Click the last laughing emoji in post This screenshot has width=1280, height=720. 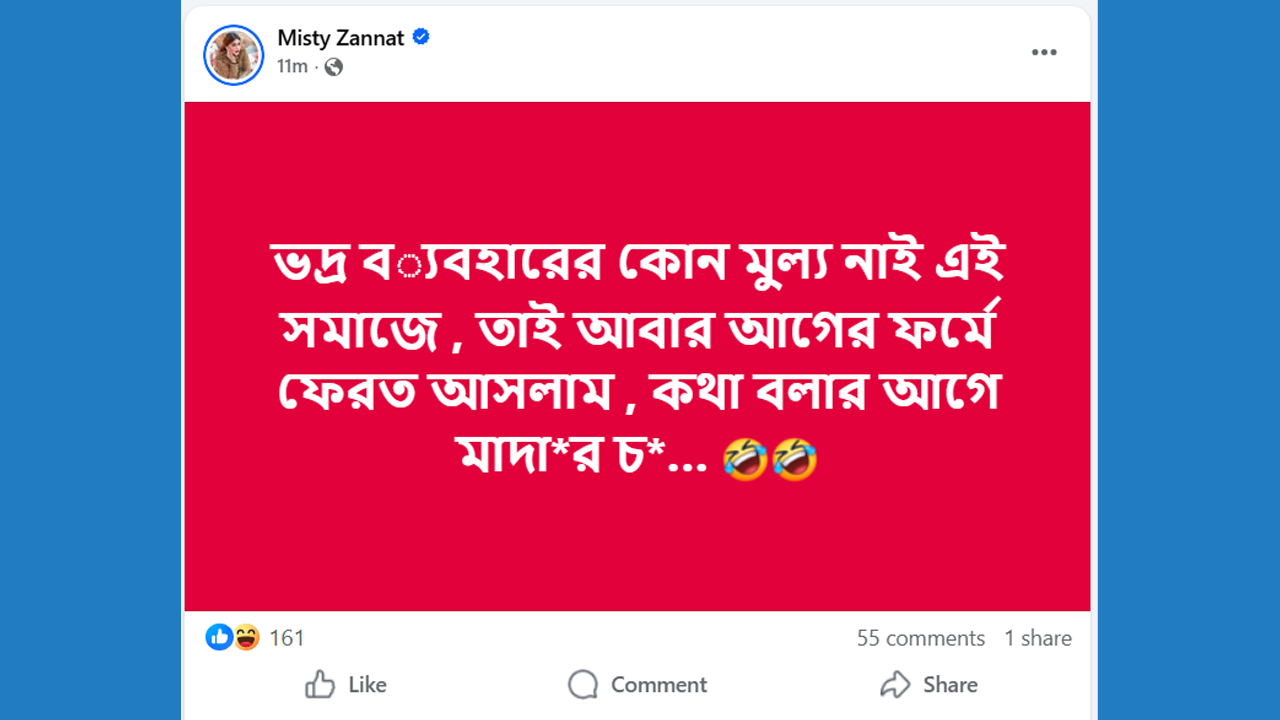tap(795, 459)
